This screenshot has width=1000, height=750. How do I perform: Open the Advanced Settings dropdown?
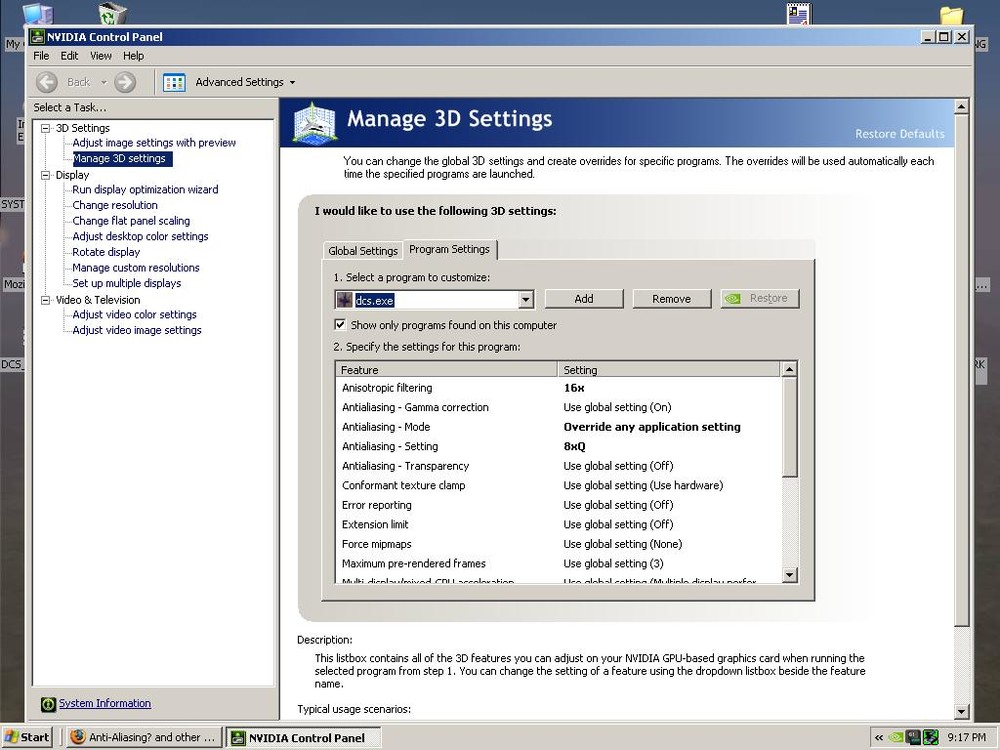[246, 82]
